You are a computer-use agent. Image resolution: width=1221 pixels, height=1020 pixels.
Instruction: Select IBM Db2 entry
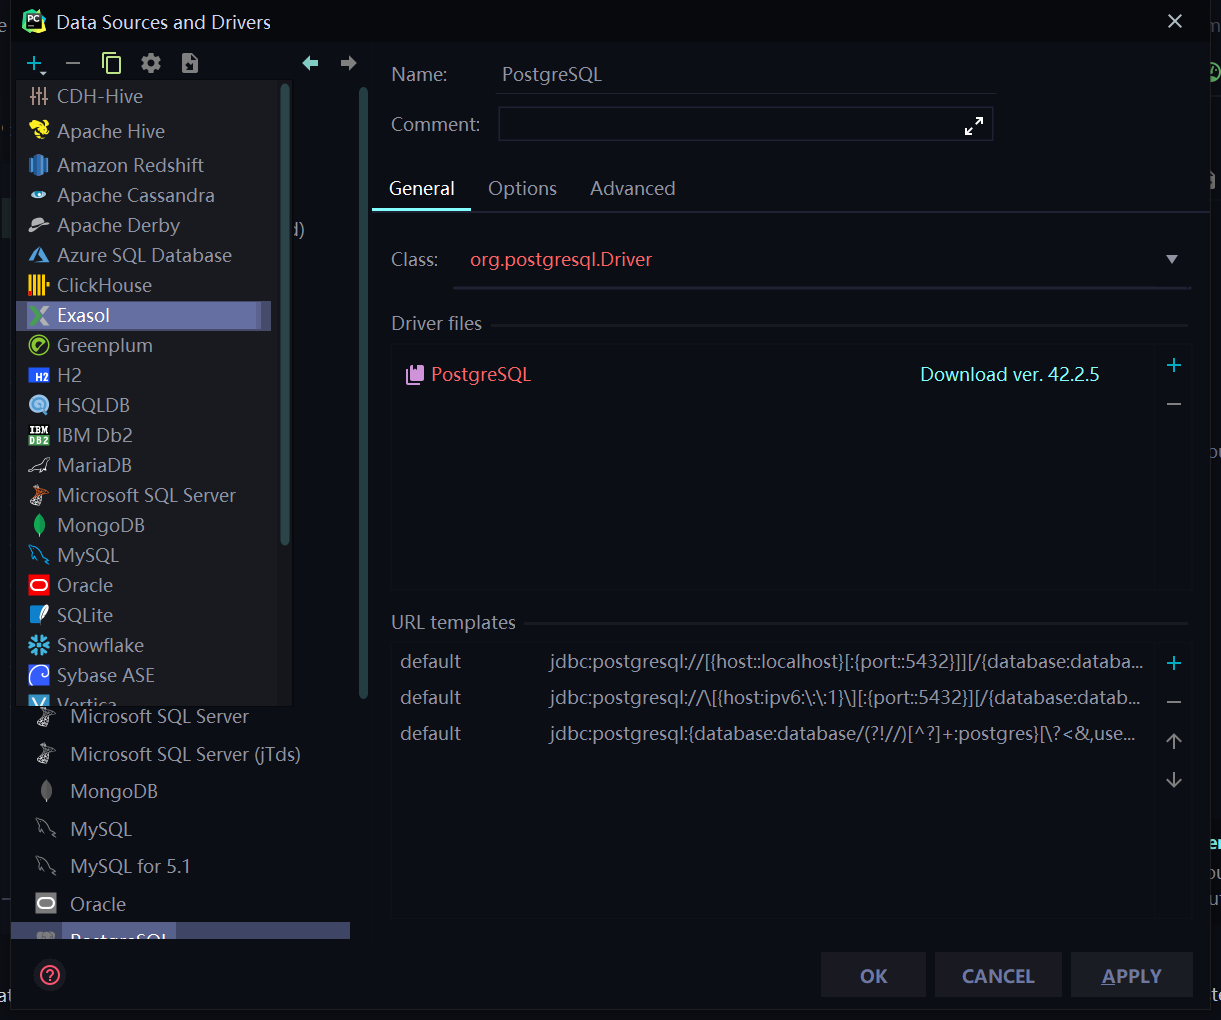144,435
